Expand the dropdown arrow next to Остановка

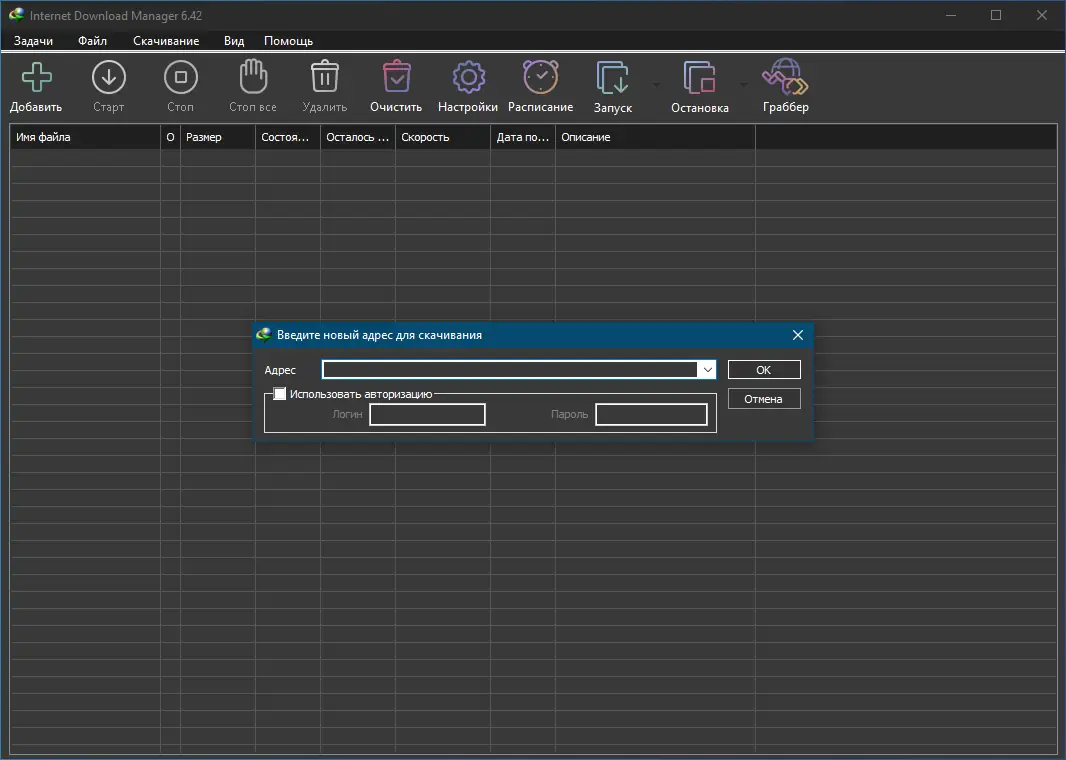click(x=743, y=85)
